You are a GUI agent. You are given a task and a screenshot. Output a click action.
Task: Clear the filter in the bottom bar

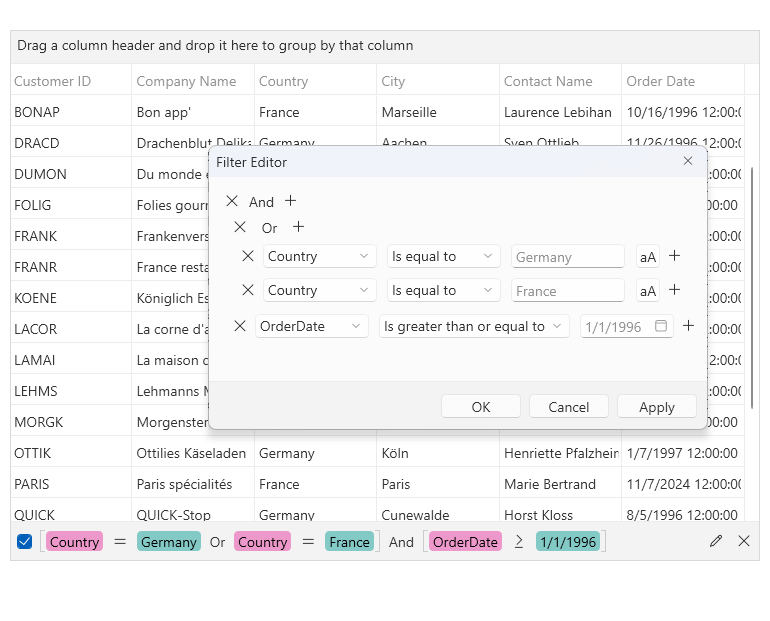(744, 541)
